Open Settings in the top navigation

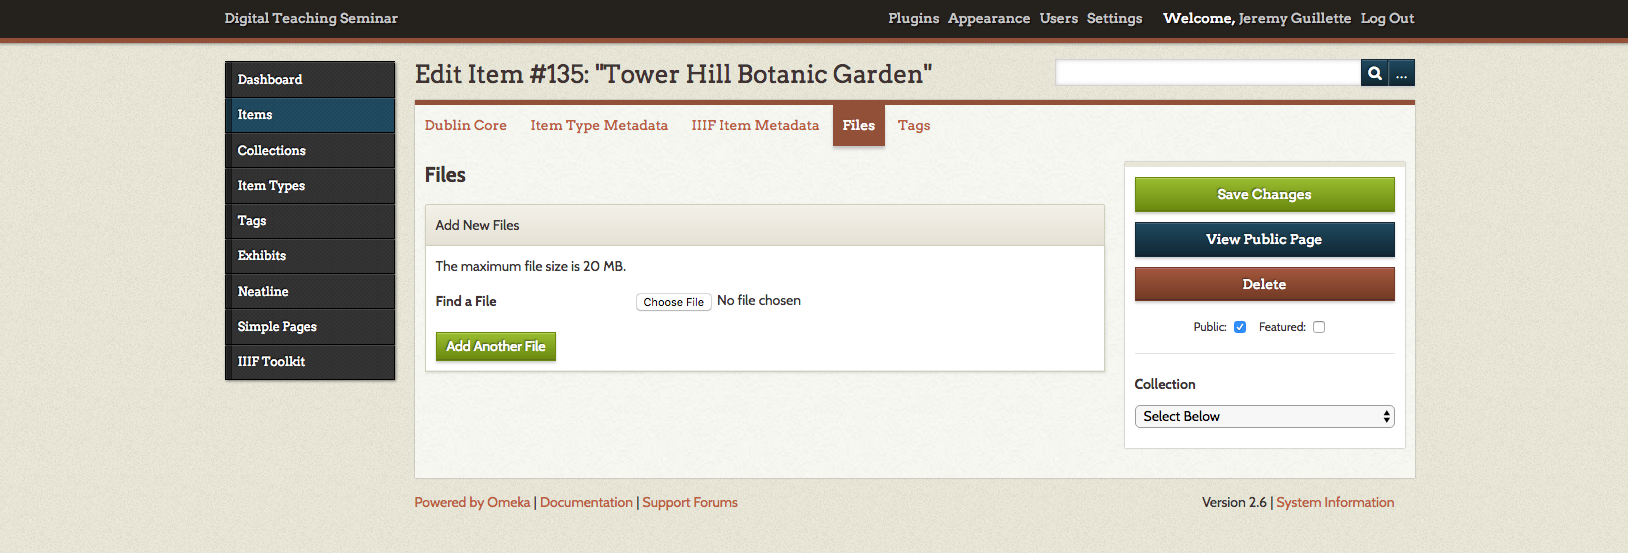click(1115, 18)
